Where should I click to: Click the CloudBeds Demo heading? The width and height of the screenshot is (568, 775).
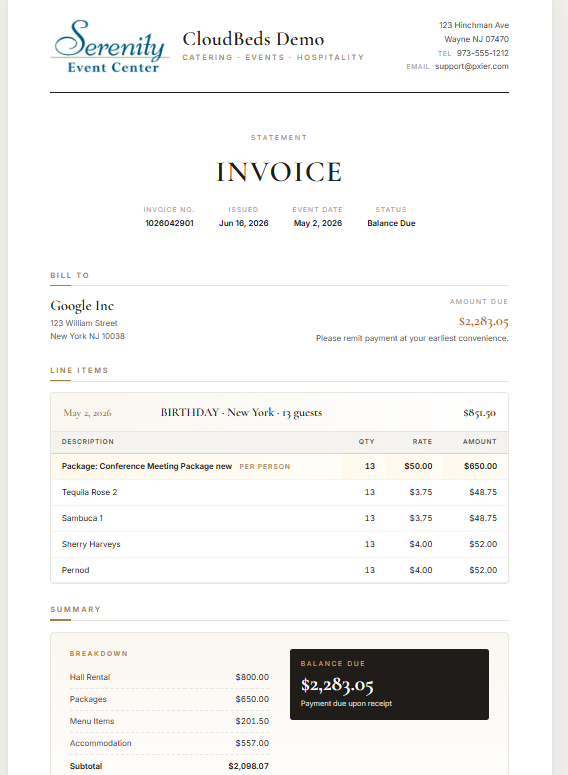pyautogui.click(x=253, y=39)
